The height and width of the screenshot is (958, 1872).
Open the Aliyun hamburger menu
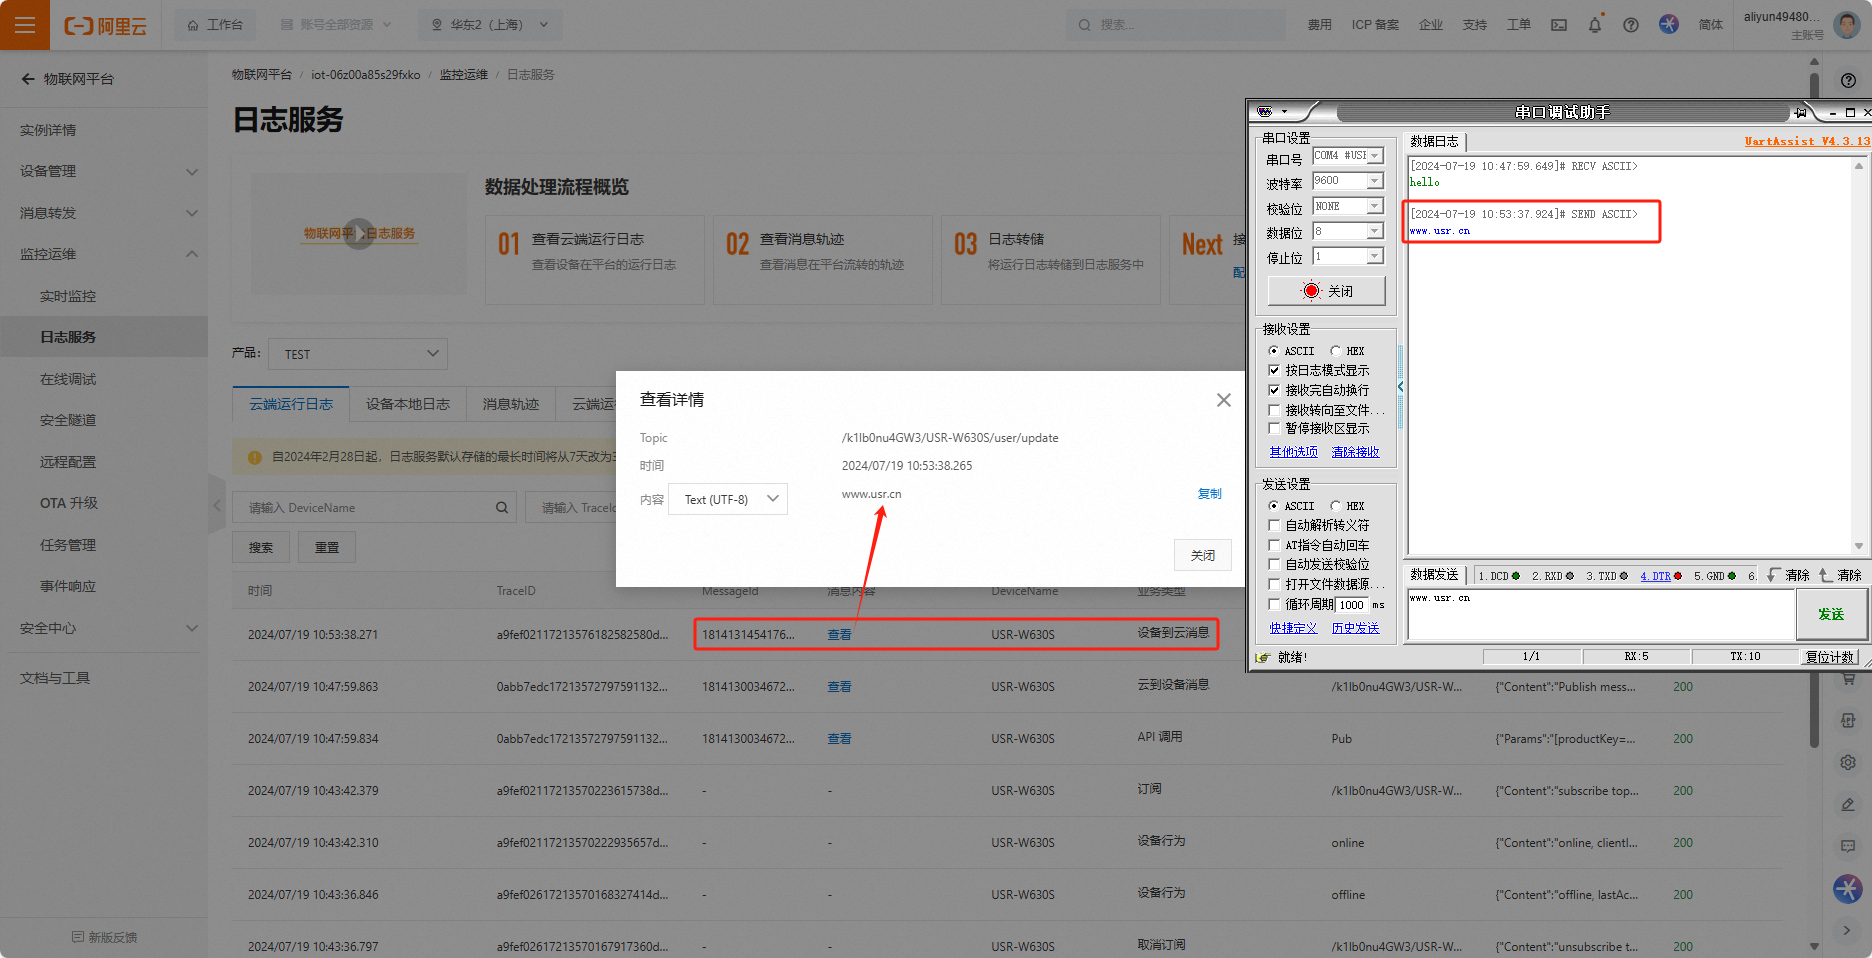coord(25,25)
